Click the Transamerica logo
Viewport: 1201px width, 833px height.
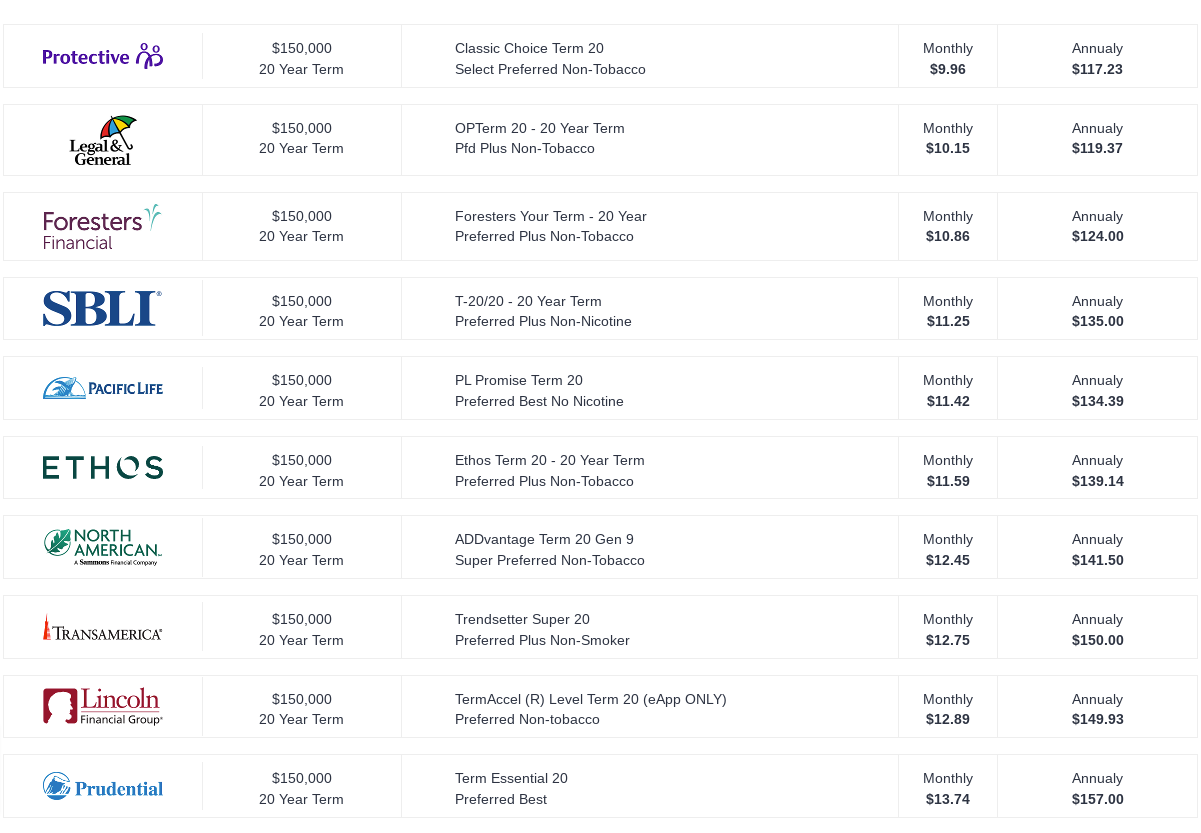[x=102, y=628]
